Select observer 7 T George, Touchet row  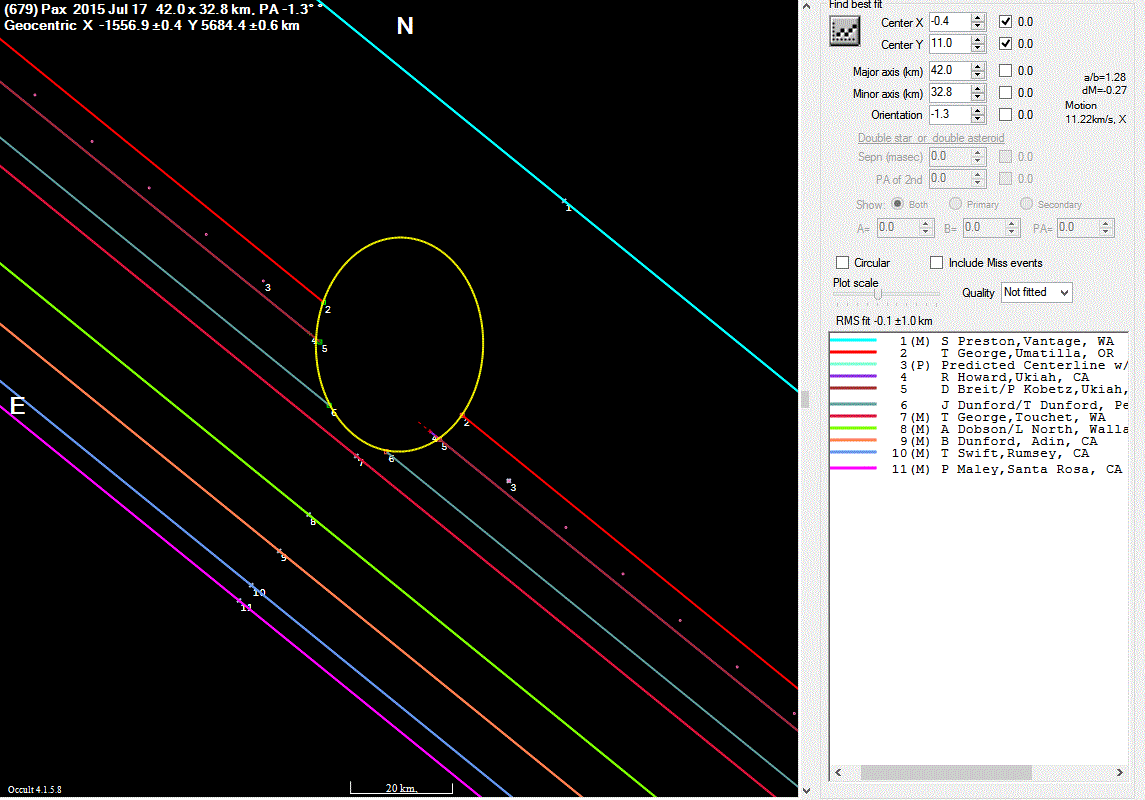[x=979, y=418]
